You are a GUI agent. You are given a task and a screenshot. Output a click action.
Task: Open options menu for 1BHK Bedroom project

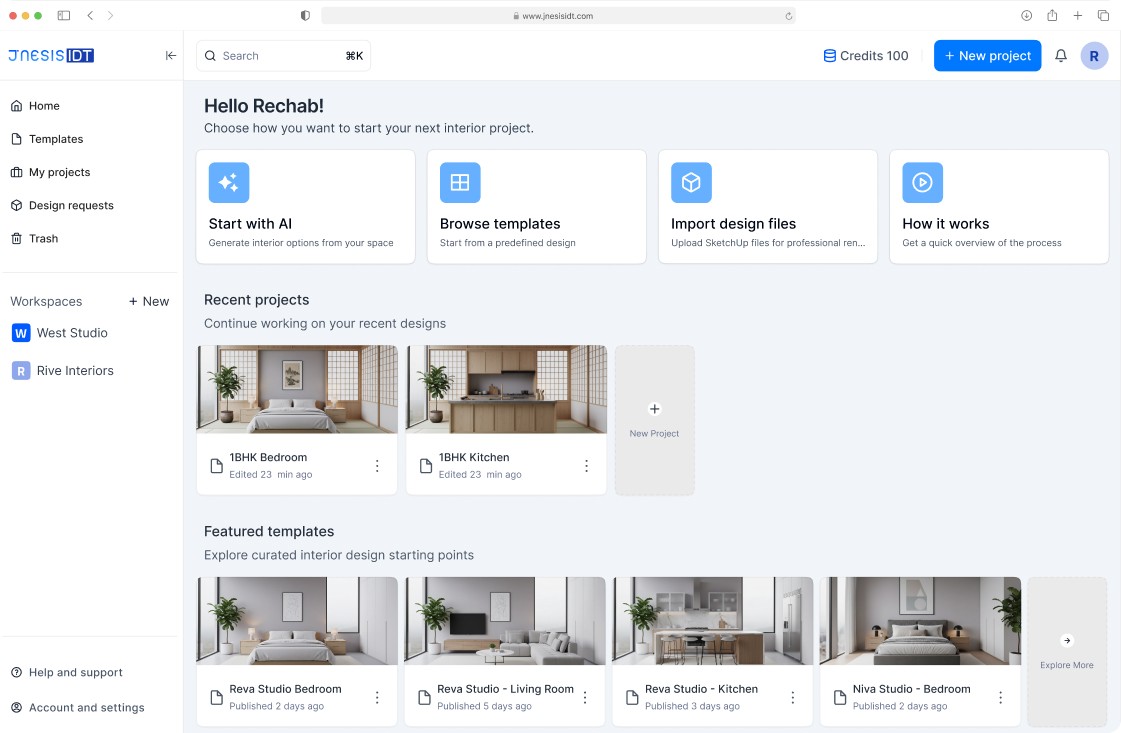pos(378,465)
